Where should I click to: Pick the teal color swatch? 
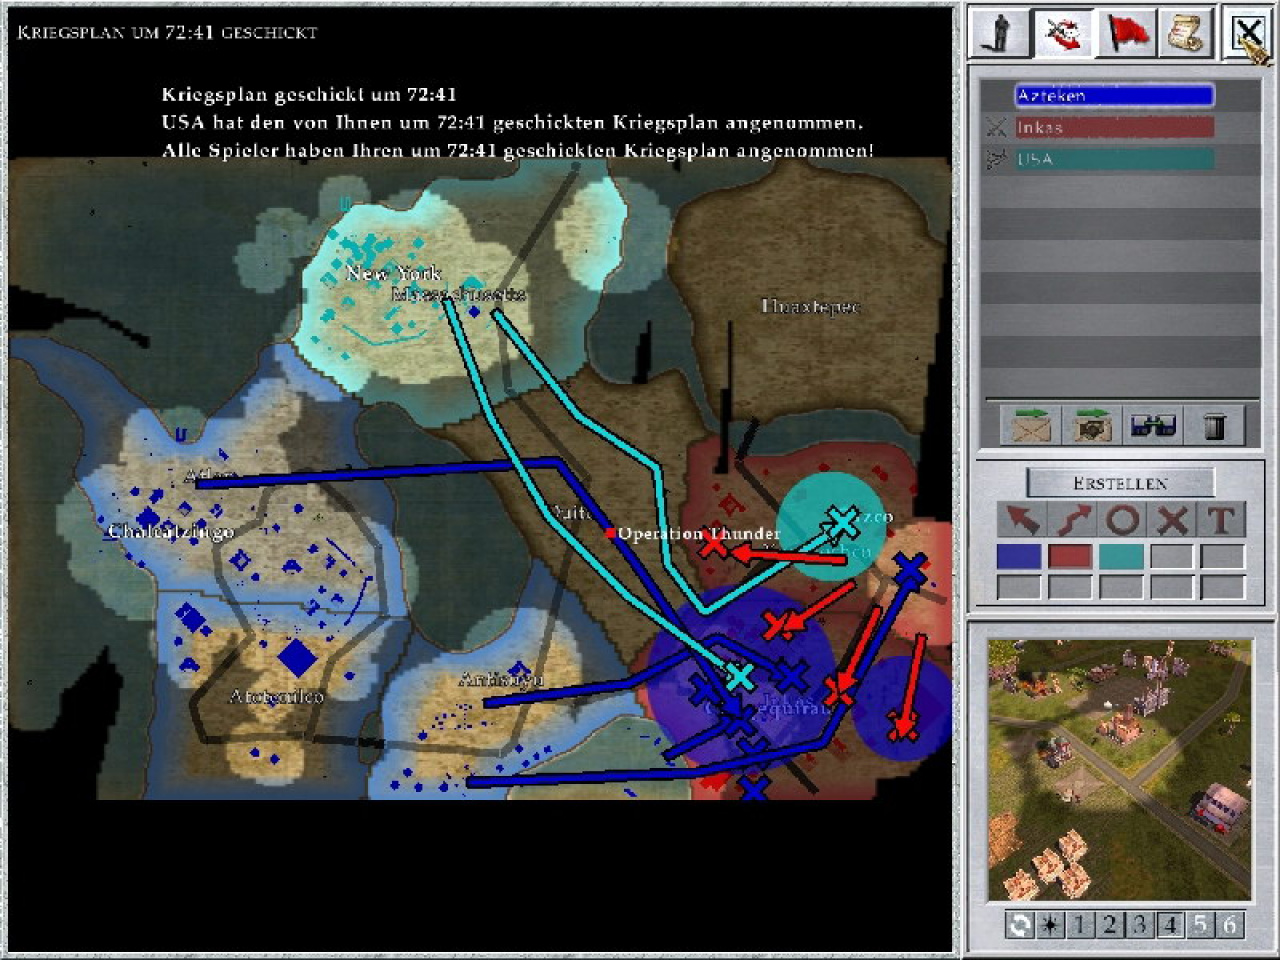(1121, 557)
